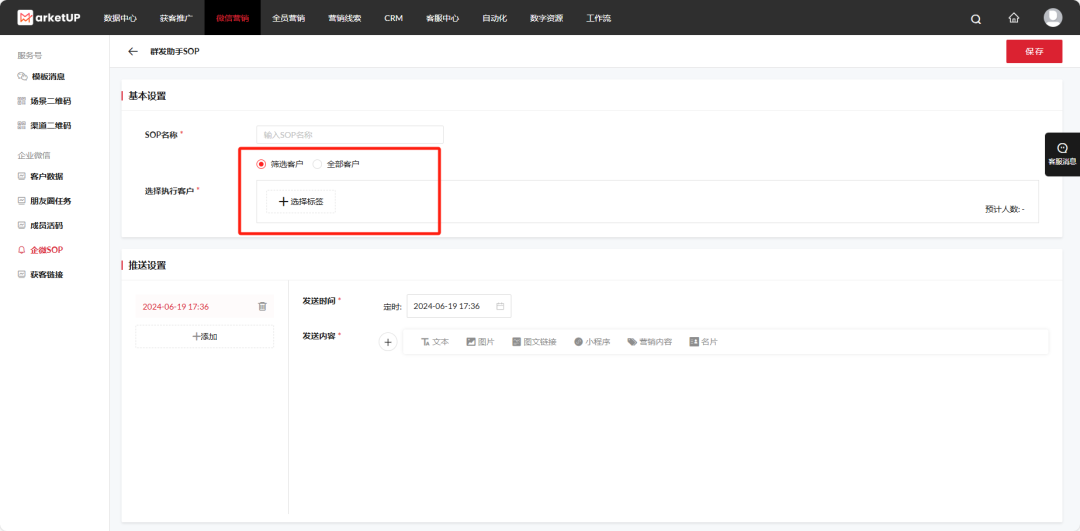Add 小程序 mini program content
Image resolution: width=1080 pixels, height=531 pixels.
tap(592, 342)
